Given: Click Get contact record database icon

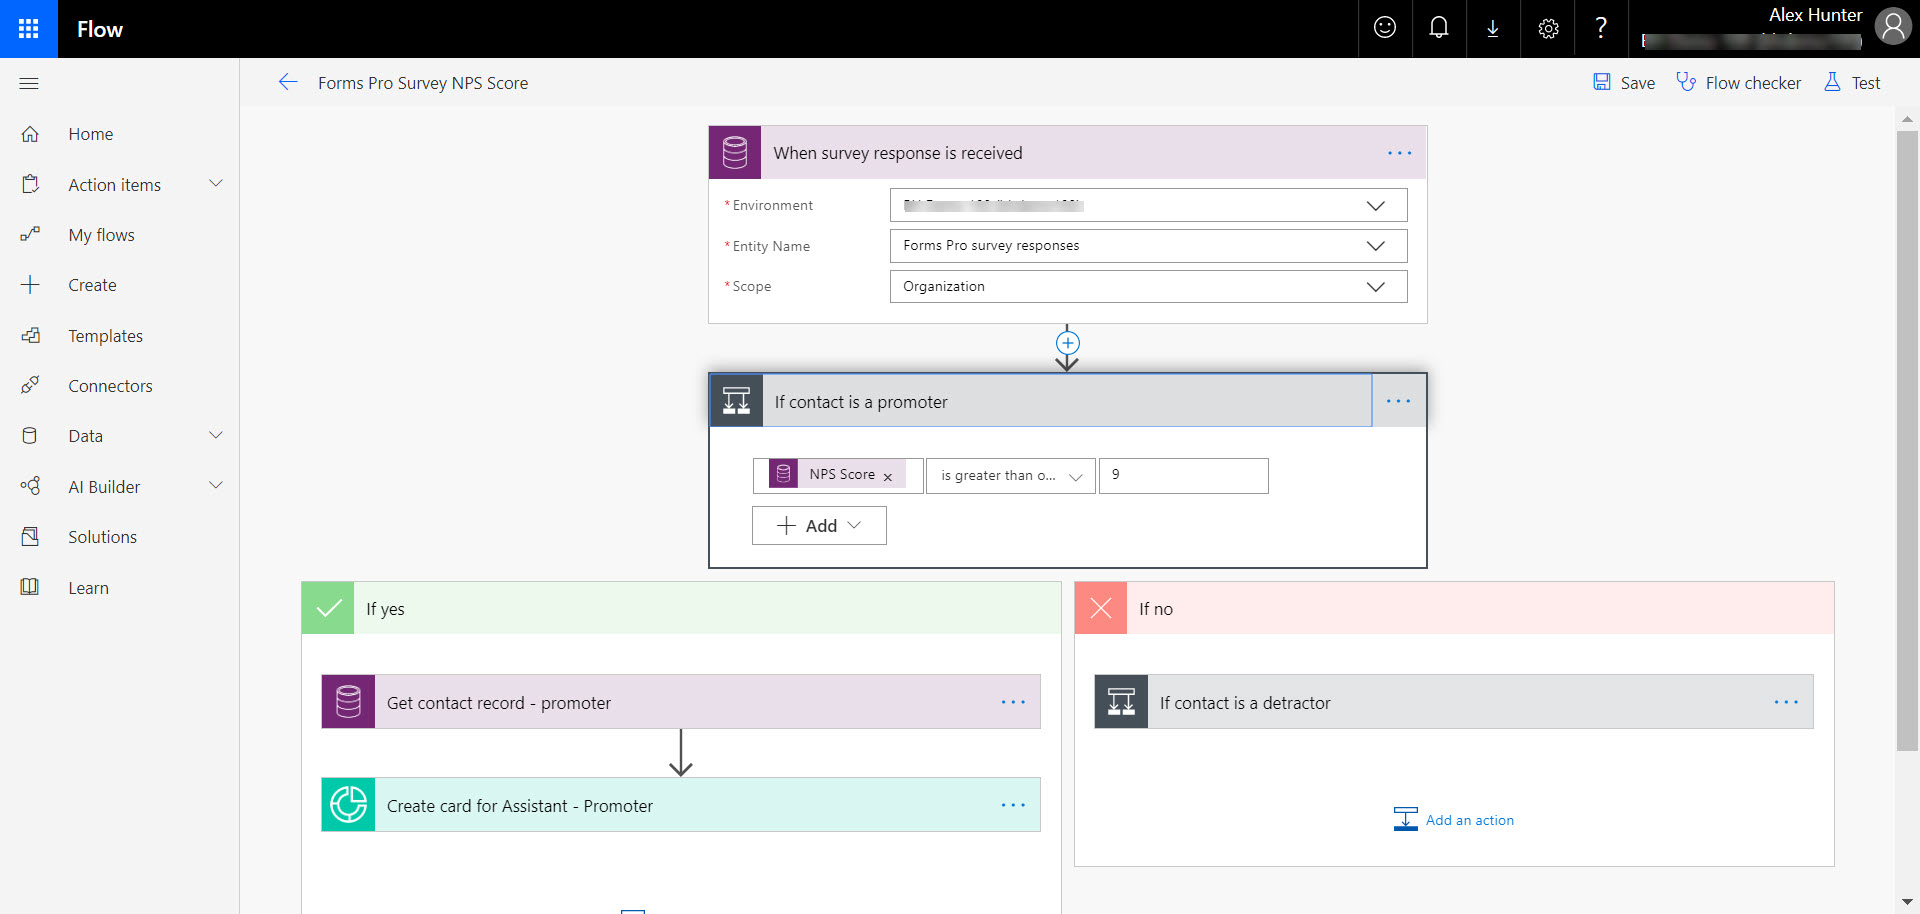Looking at the screenshot, I should [348, 702].
